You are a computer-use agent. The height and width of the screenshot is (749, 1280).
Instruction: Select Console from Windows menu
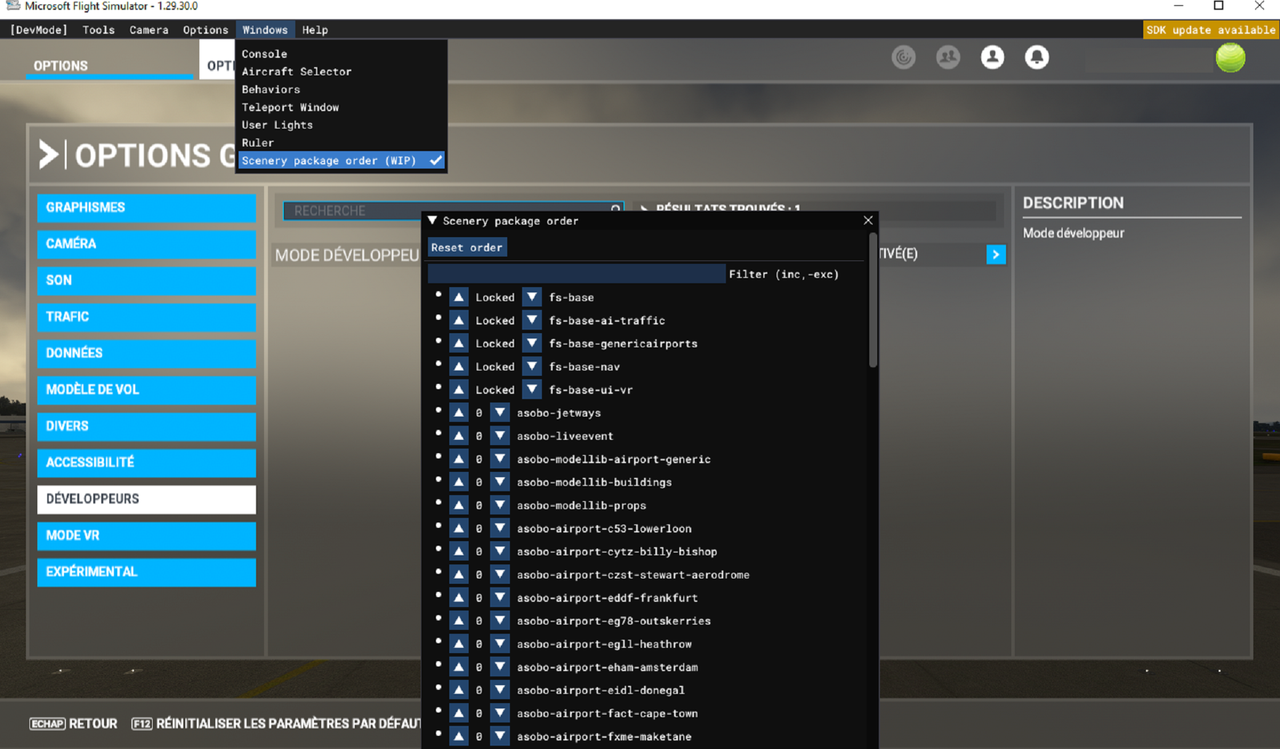click(x=264, y=54)
